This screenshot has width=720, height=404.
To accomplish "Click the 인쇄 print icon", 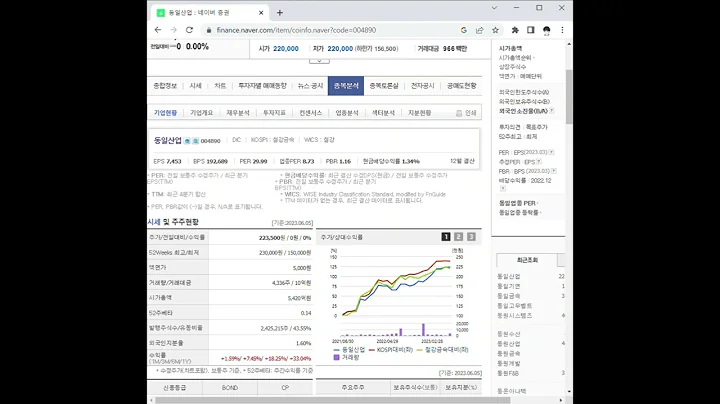I will coord(466,113).
